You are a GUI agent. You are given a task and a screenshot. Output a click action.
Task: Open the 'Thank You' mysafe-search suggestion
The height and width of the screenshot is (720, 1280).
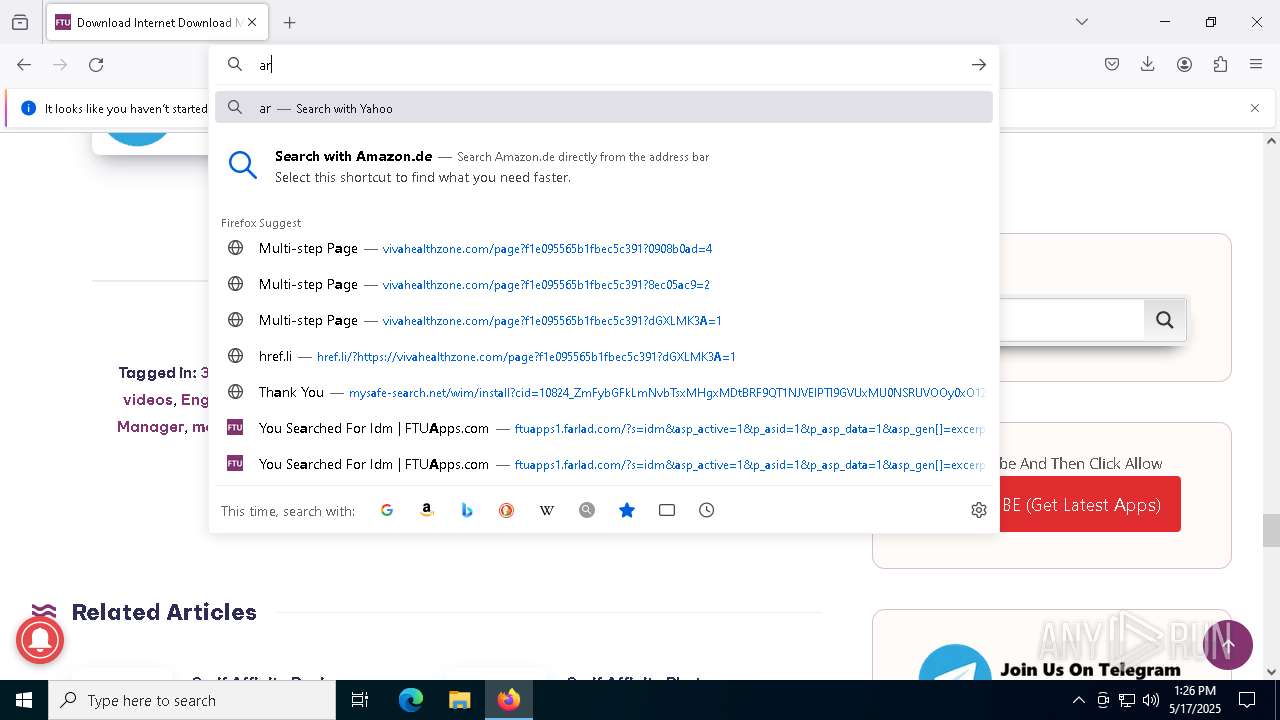[604, 392]
